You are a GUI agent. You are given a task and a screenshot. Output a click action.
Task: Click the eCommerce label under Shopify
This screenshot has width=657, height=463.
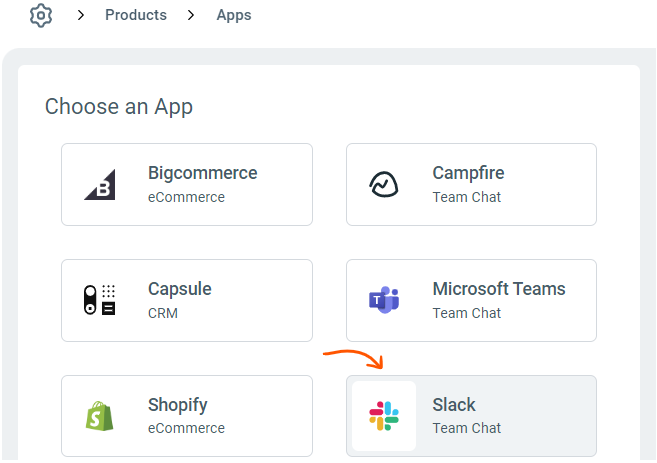tap(186, 429)
